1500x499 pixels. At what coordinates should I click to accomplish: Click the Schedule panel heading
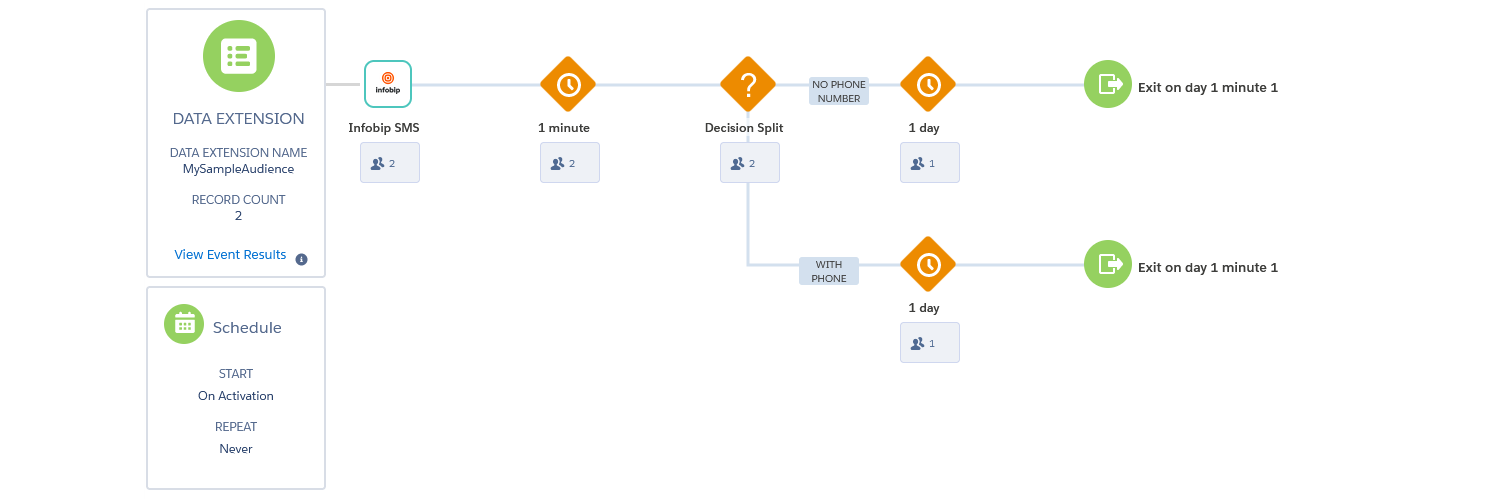click(247, 328)
